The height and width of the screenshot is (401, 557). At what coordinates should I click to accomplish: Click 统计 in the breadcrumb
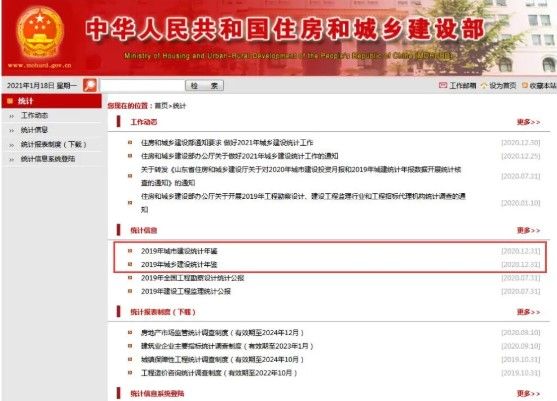179,106
